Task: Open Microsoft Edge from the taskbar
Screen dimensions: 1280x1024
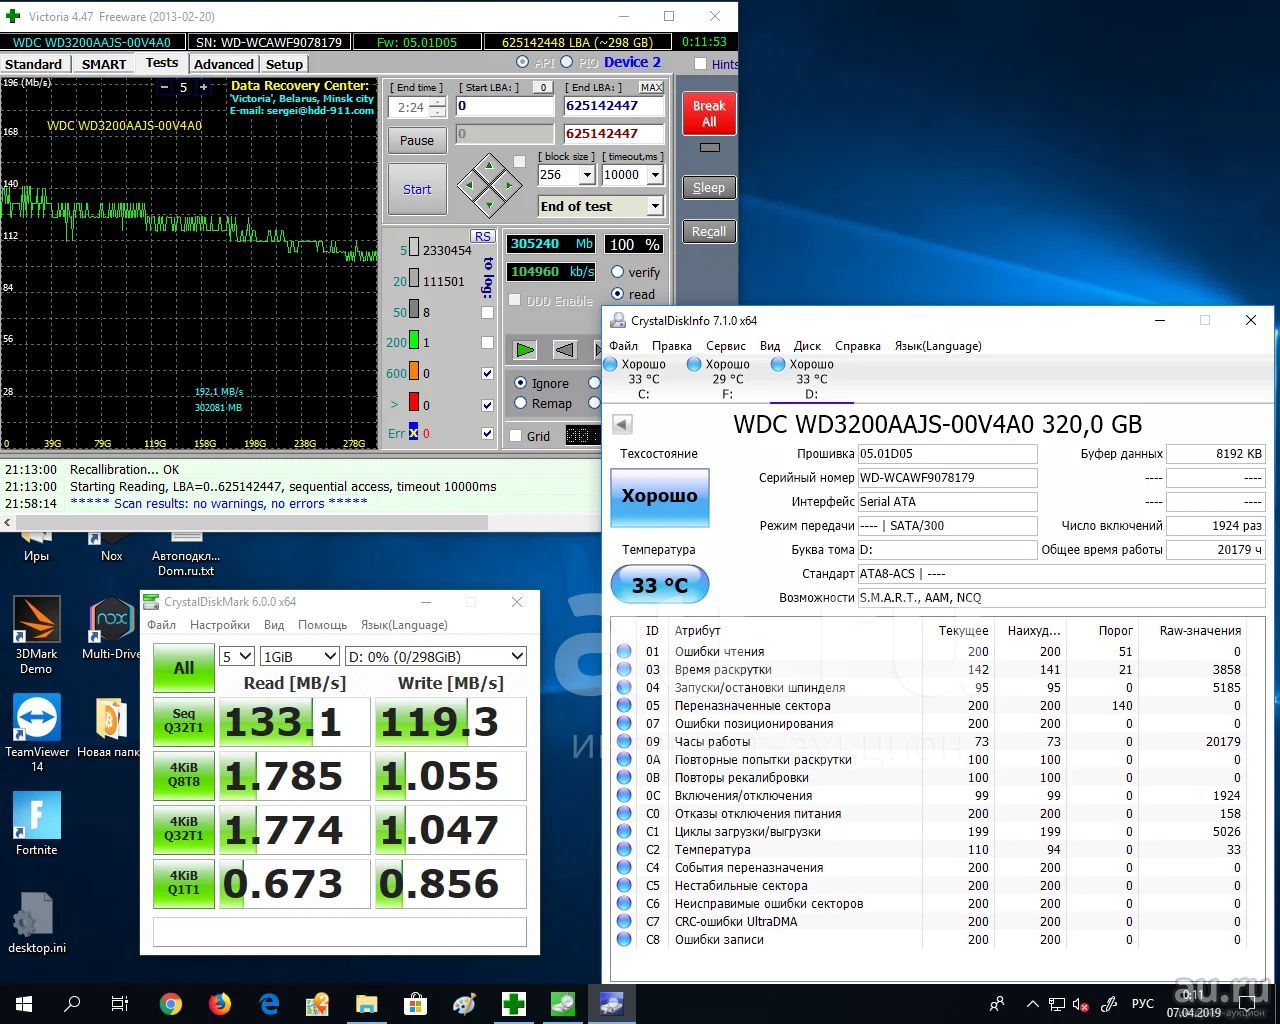Action: tap(269, 1004)
